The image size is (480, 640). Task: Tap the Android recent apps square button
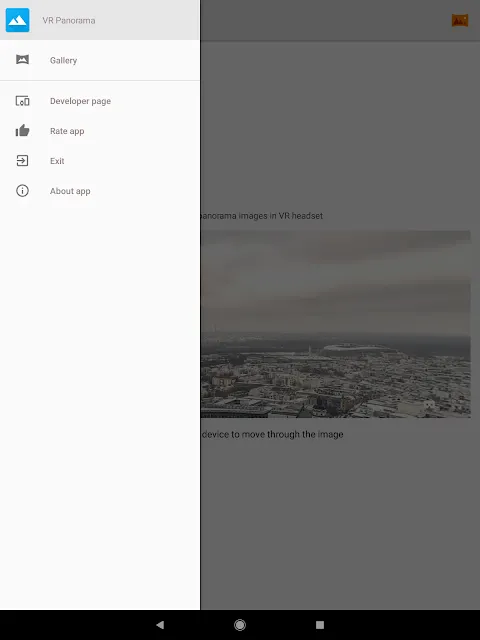pos(320,624)
